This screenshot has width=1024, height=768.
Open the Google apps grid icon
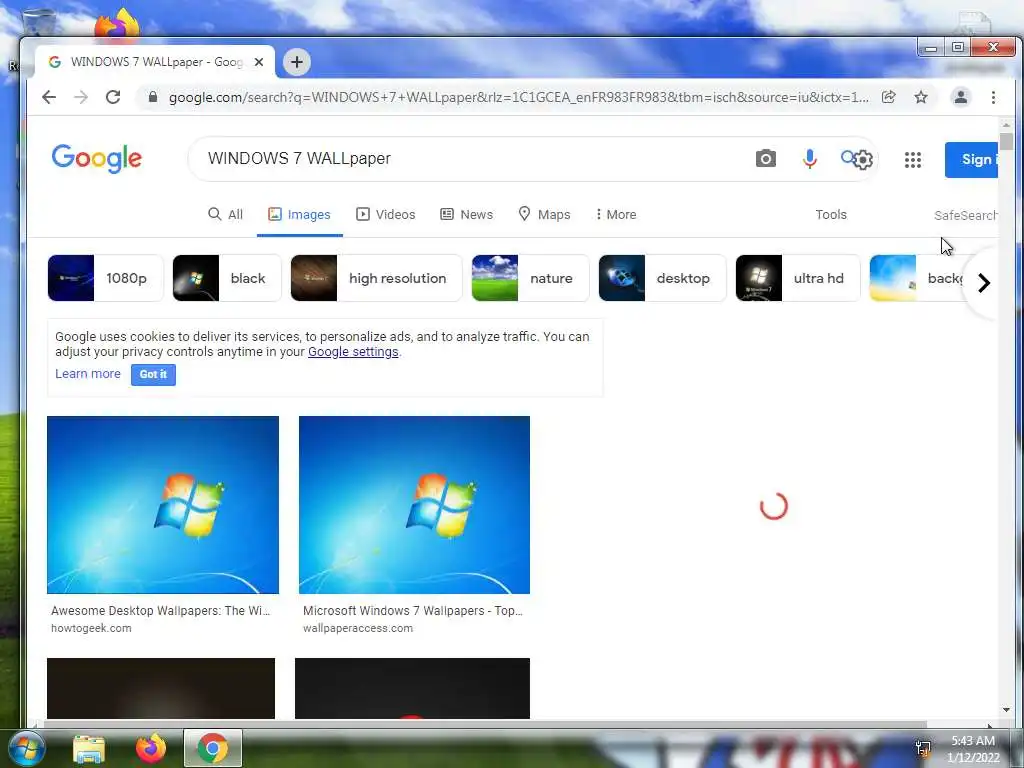click(912, 159)
